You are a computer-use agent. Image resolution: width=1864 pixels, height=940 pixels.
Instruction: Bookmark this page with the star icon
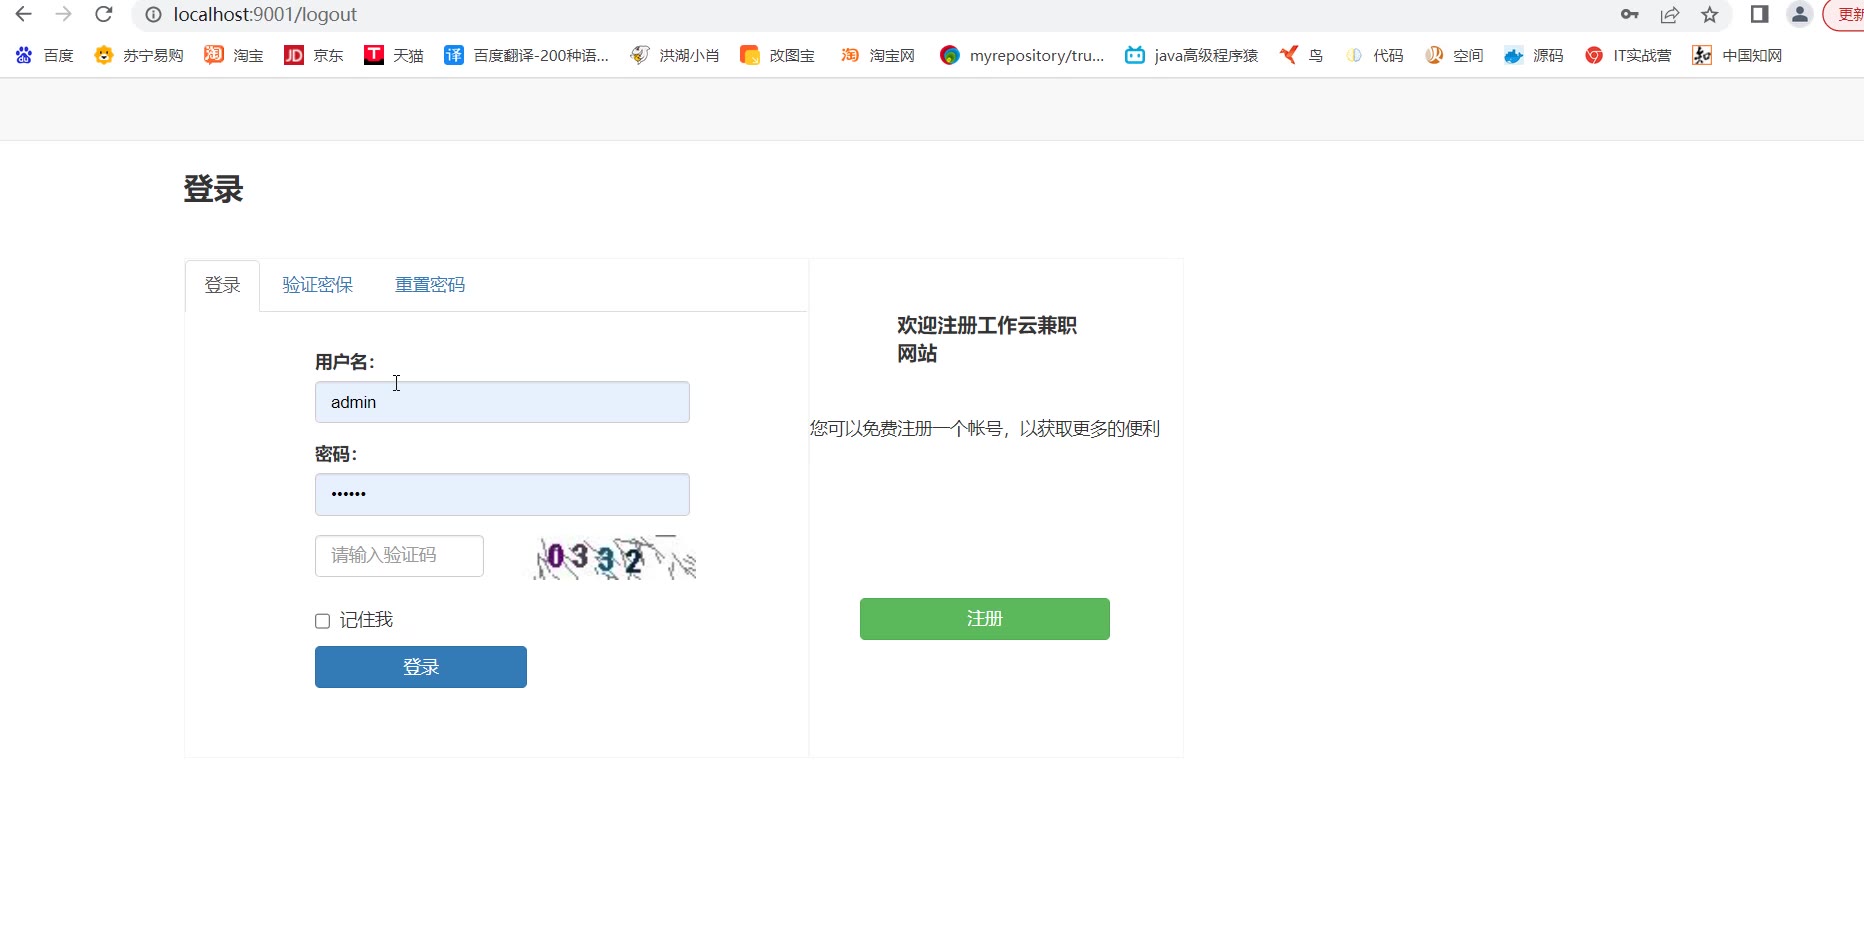1710,14
